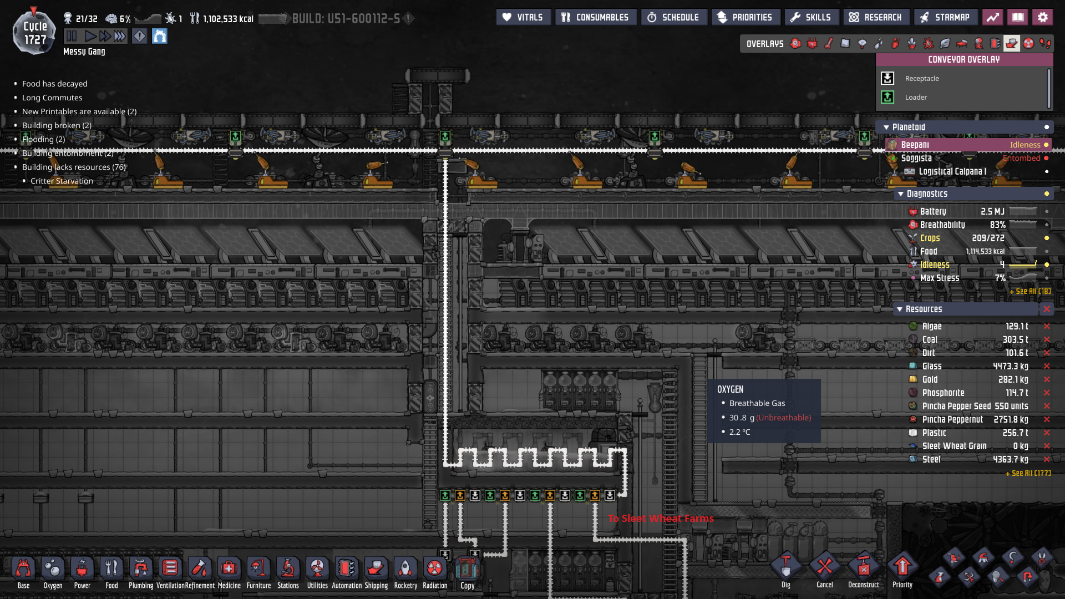This screenshot has width=1065, height=599.
Task: Select the Shipping build category
Action: point(376,572)
